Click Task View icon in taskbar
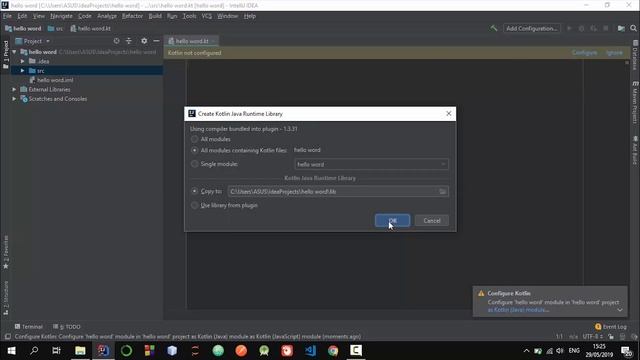This screenshot has width=640, height=360. click(x=56, y=351)
